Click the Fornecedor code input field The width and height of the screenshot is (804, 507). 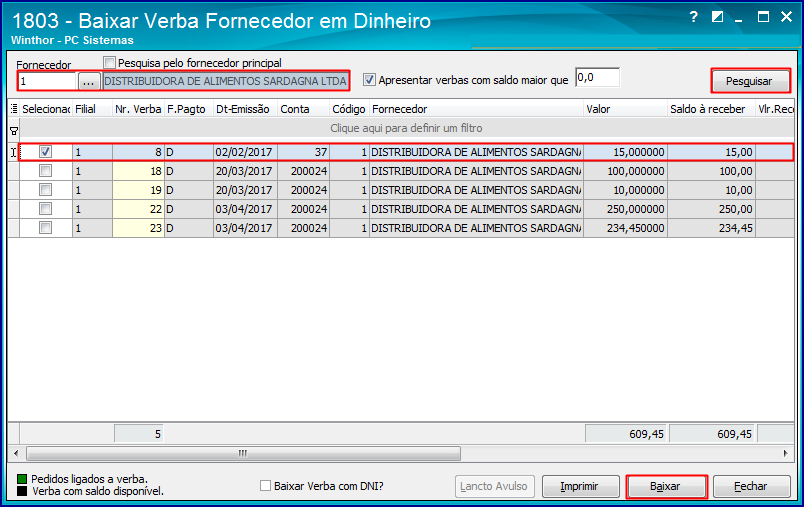47,81
